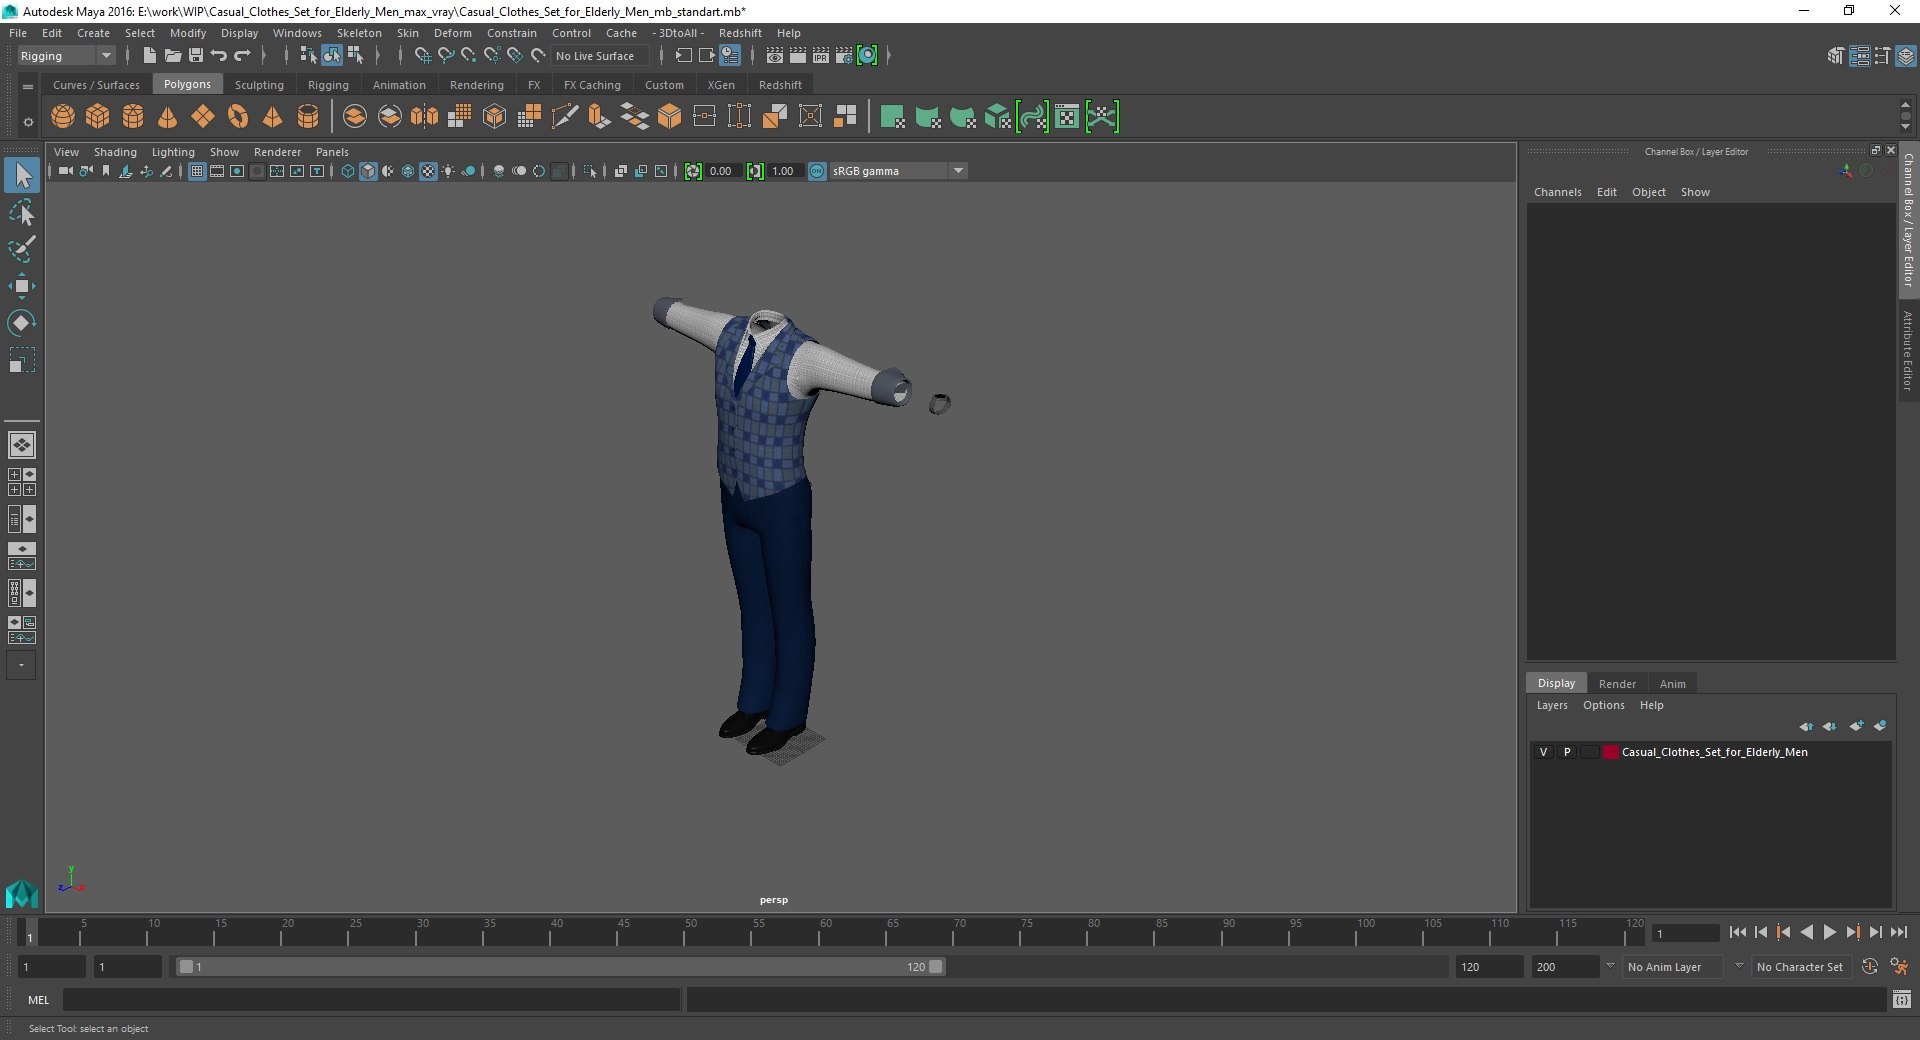This screenshot has height=1040, width=1920.
Task: Select the polygon sphere shelf icon
Action: [63, 117]
